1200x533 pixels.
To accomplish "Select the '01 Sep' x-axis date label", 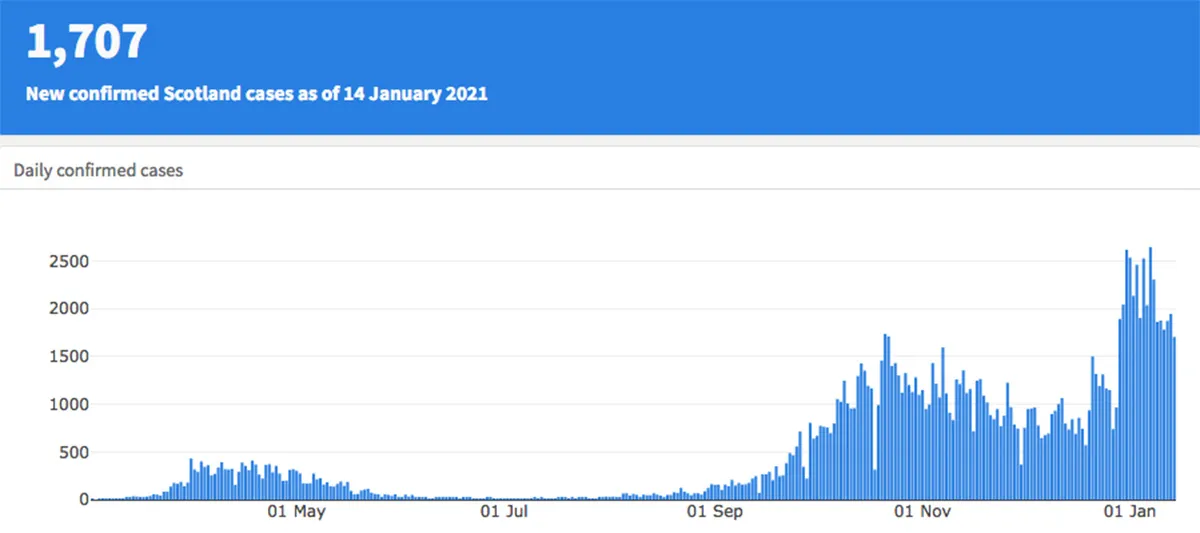I will 715,513.
